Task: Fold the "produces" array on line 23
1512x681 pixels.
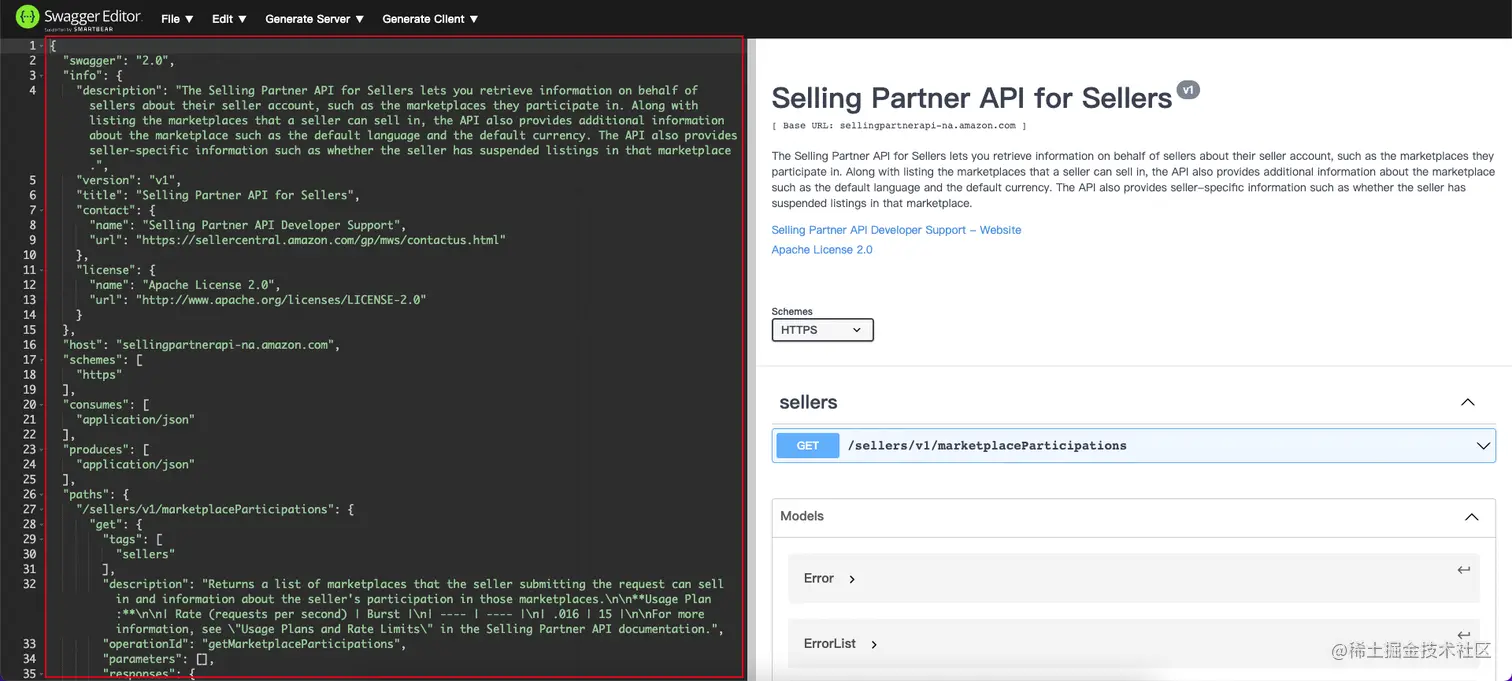Action: 42,450
